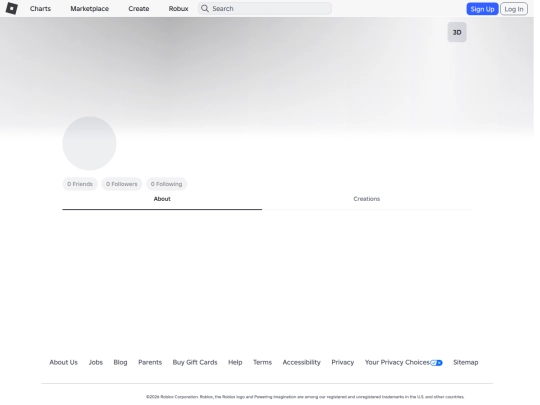Open the 0 Following pill

coord(166,184)
